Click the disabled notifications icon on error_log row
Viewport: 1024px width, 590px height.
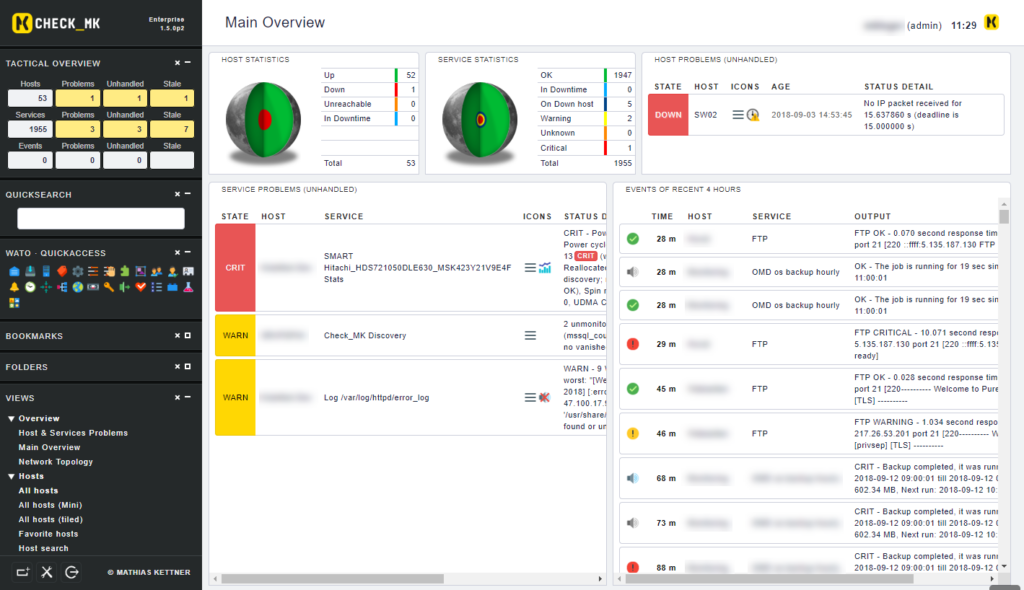[545, 397]
